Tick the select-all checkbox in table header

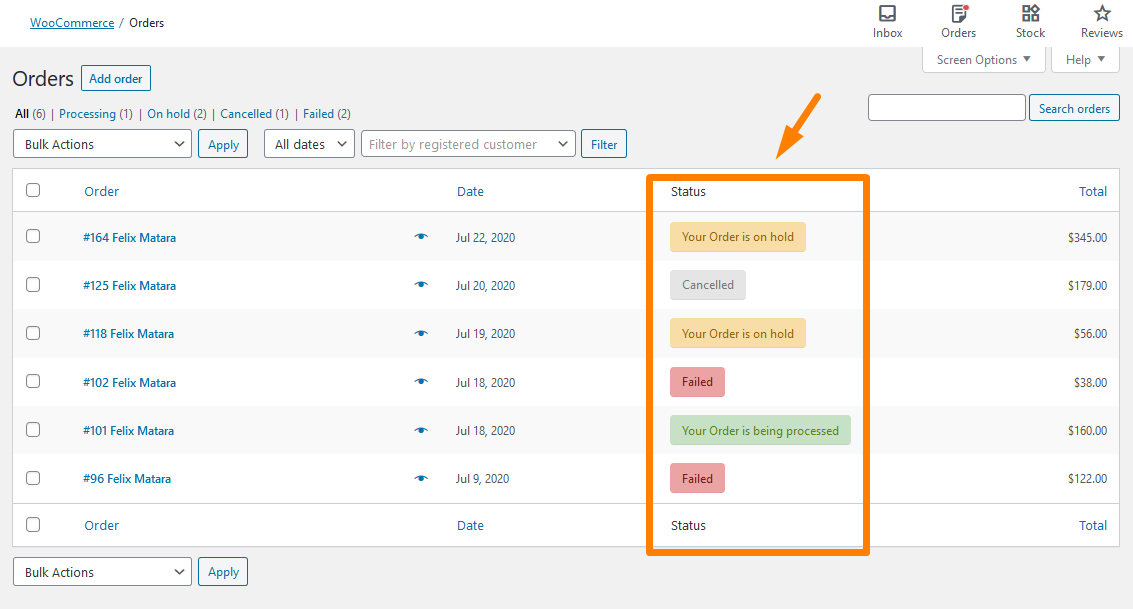[33, 190]
